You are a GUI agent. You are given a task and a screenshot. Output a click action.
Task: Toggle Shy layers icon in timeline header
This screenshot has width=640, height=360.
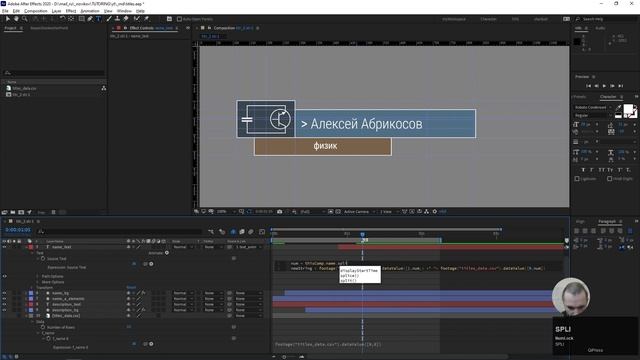(233, 232)
